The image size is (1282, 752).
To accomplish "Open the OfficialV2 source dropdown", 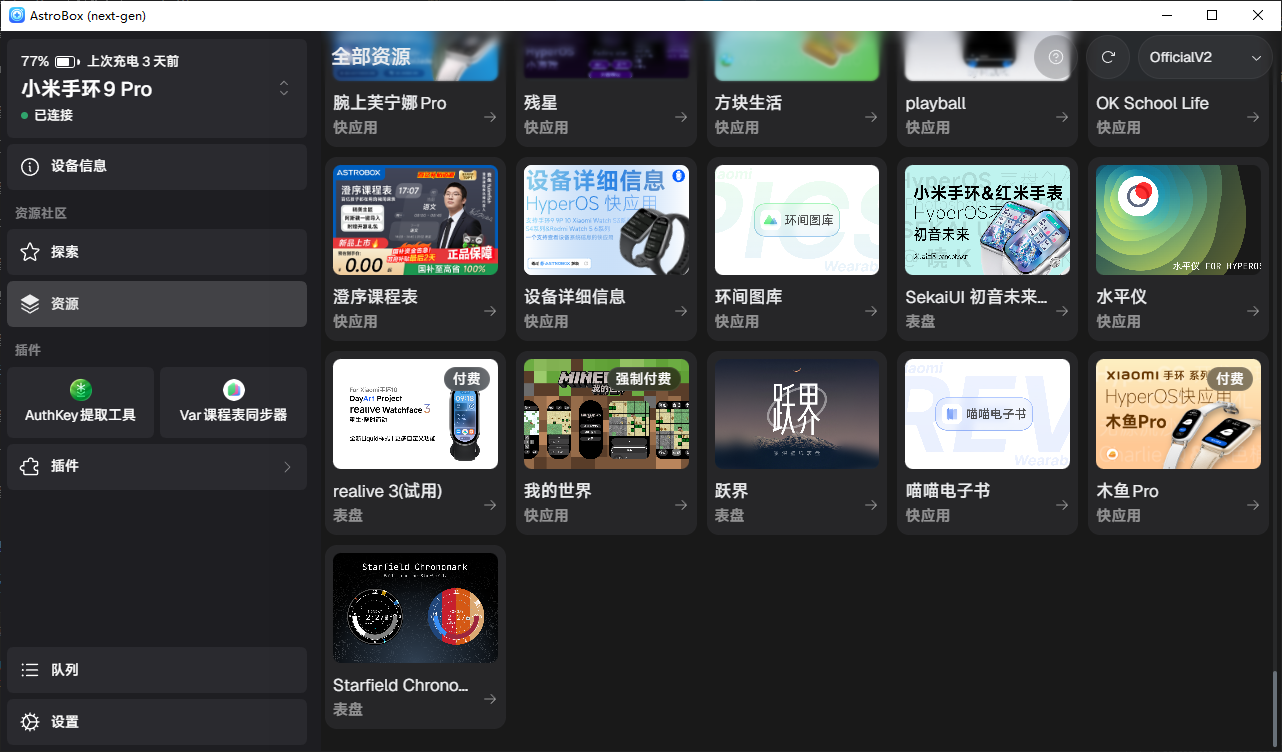I will pos(1205,57).
